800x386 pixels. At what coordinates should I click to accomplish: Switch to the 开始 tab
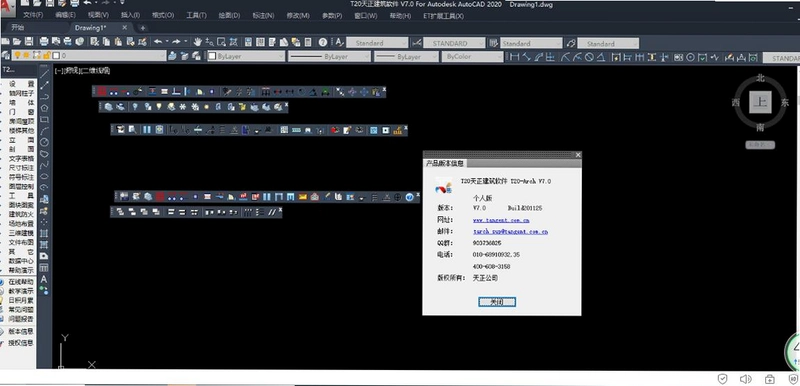(x=17, y=28)
